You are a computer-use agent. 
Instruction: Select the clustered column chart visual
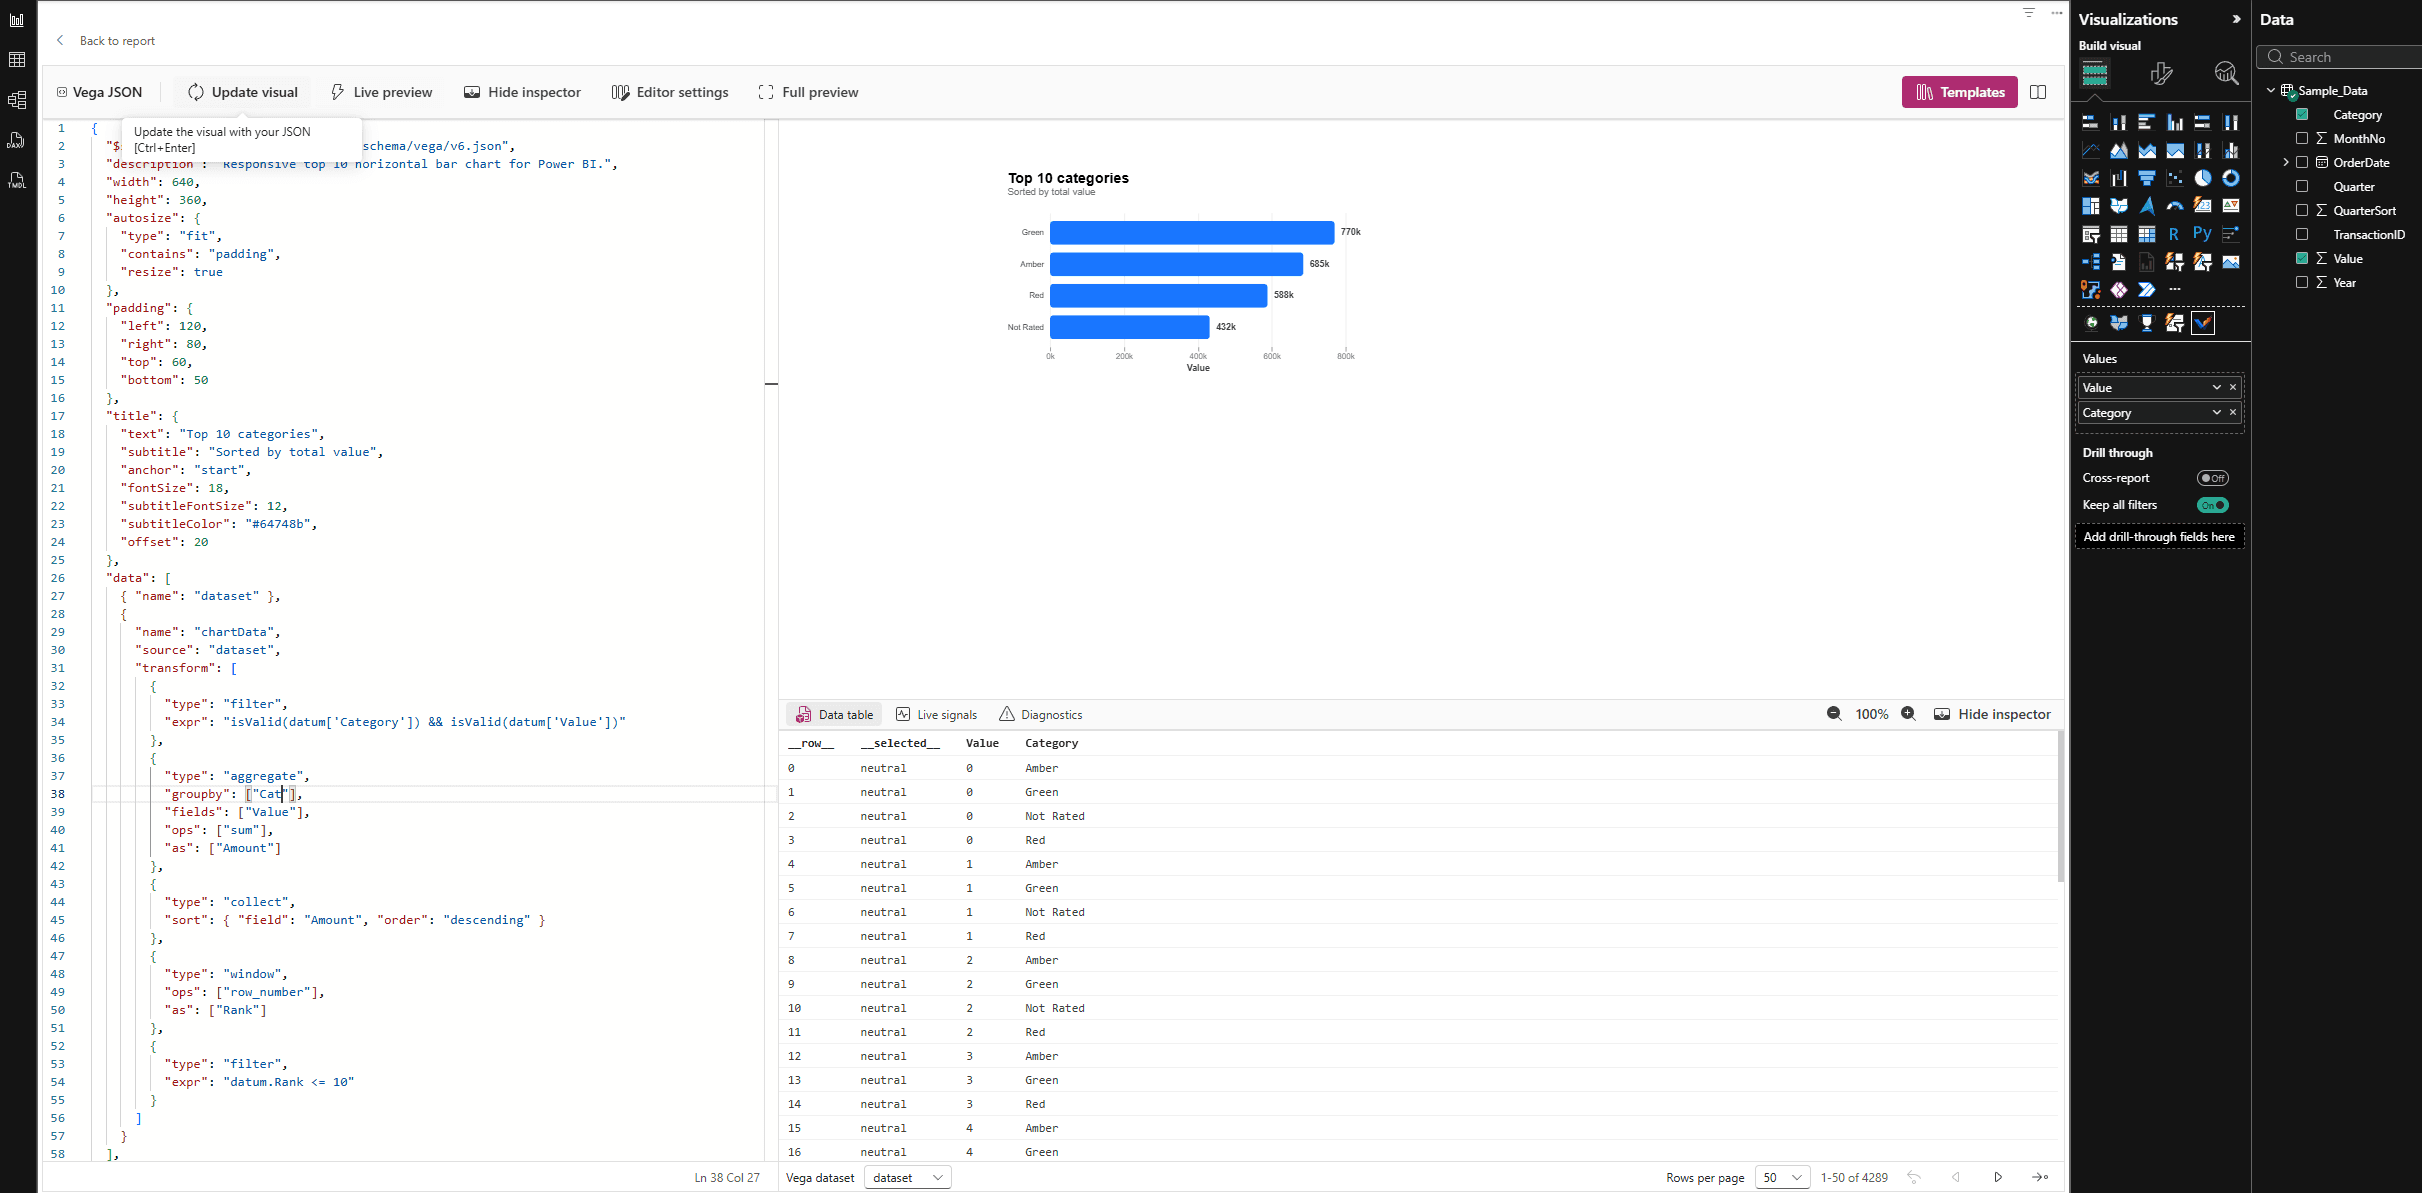[x=2175, y=122]
